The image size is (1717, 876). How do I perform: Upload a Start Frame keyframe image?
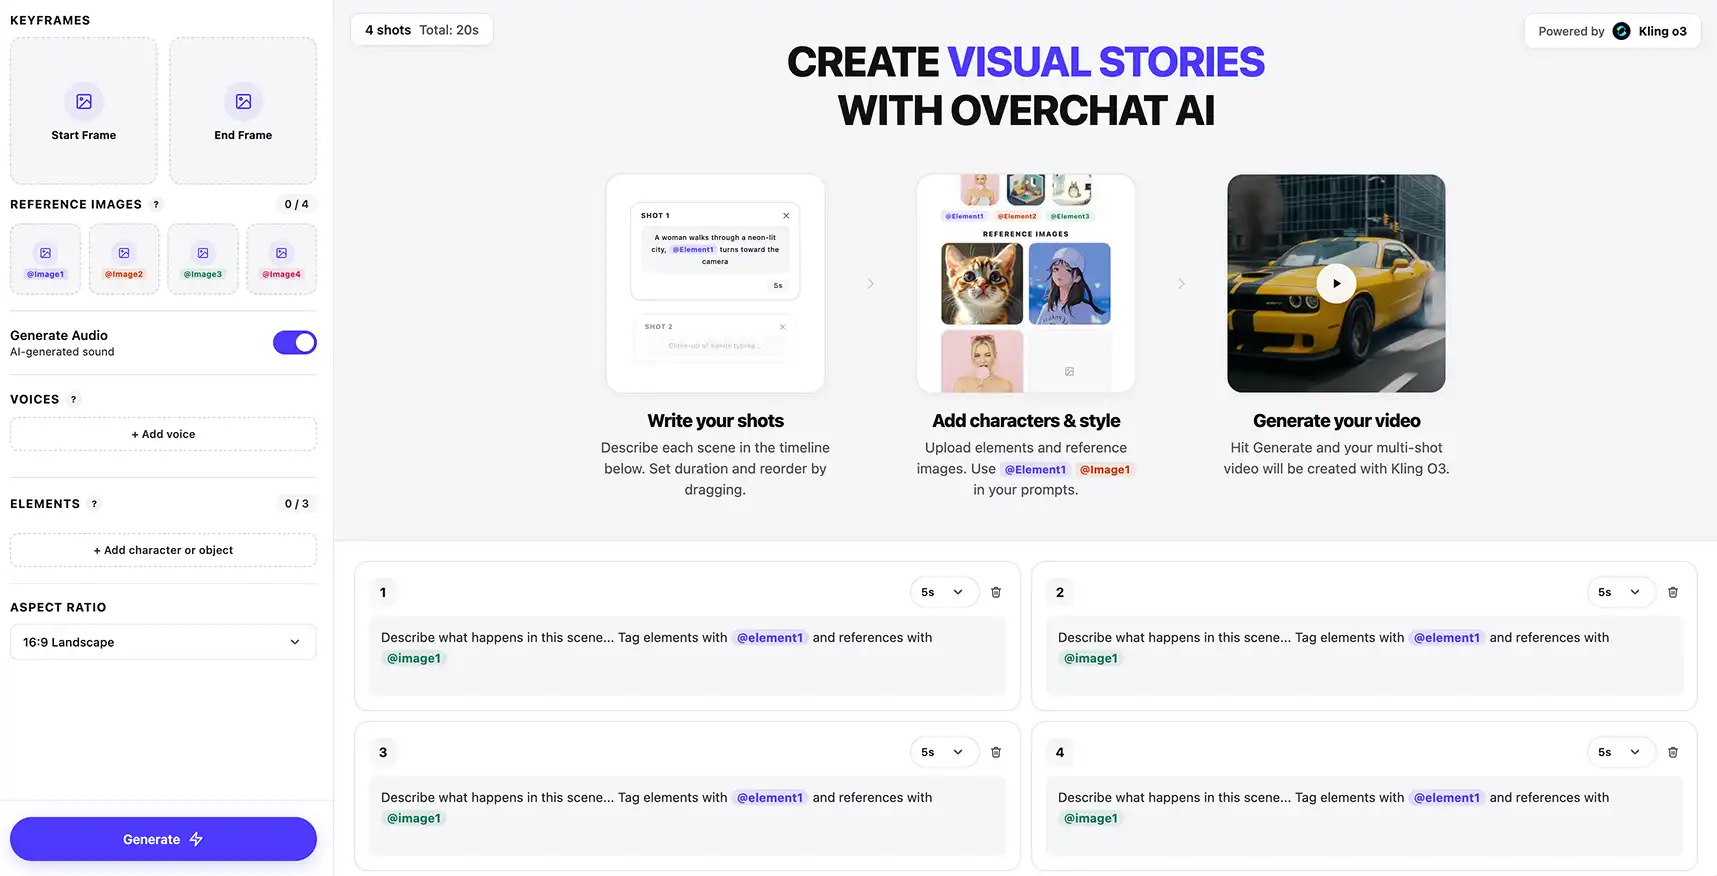[84, 111]
